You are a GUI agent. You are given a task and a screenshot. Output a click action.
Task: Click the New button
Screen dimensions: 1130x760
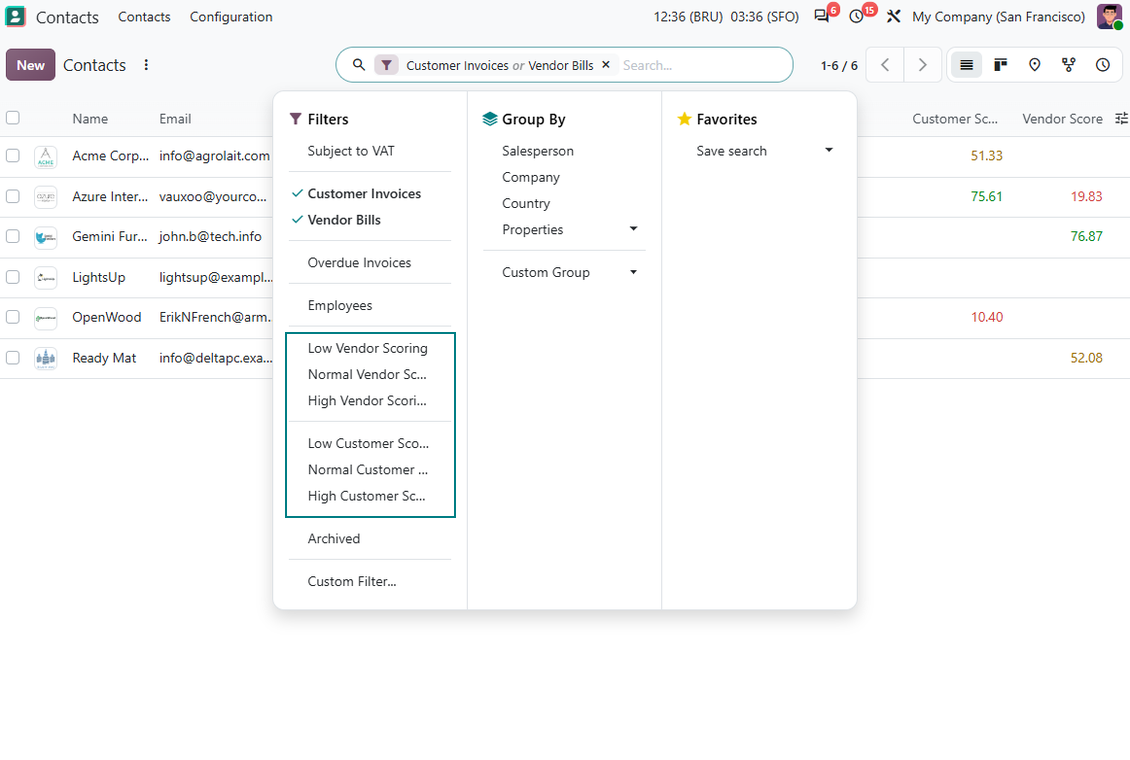click(30, 65)
